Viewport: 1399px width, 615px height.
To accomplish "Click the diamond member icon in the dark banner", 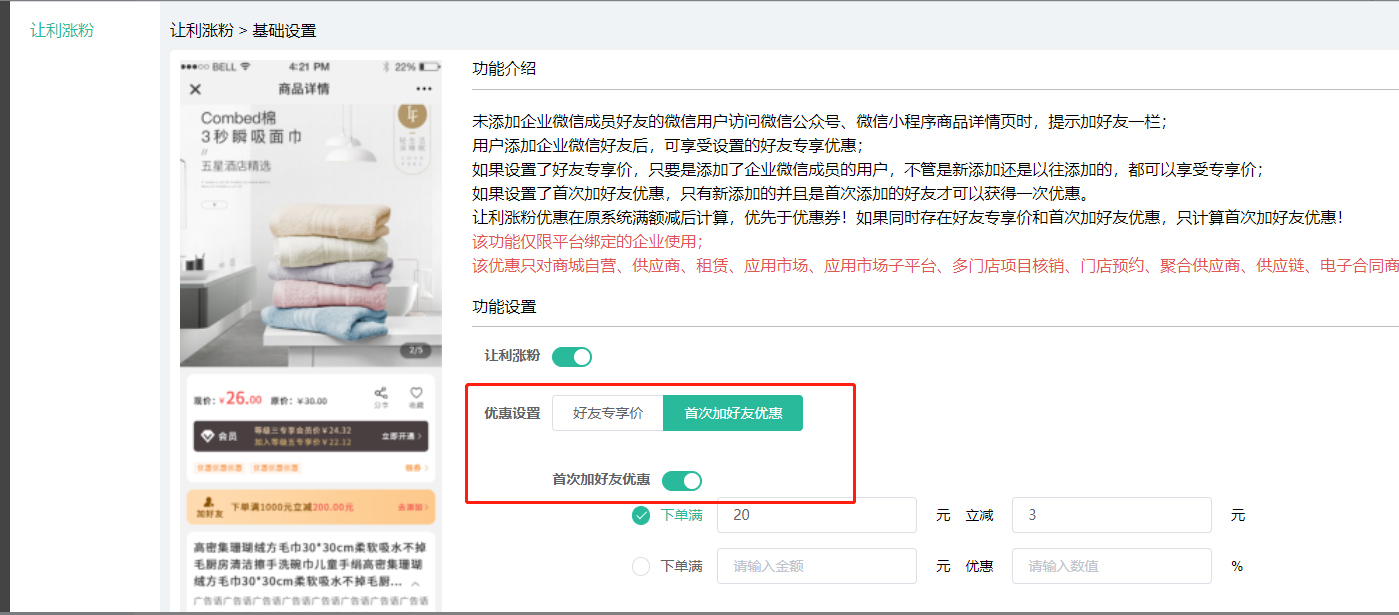I will coord(207,437).
